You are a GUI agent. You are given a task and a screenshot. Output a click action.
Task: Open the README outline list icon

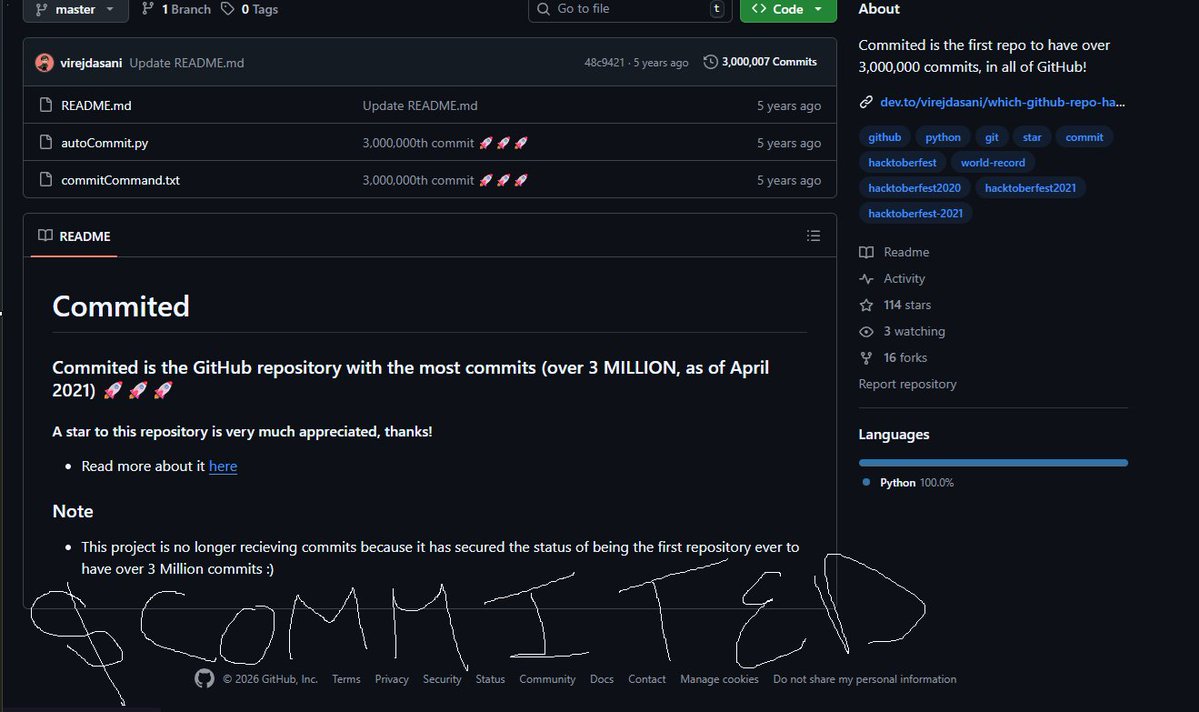(x=814, y=236)
